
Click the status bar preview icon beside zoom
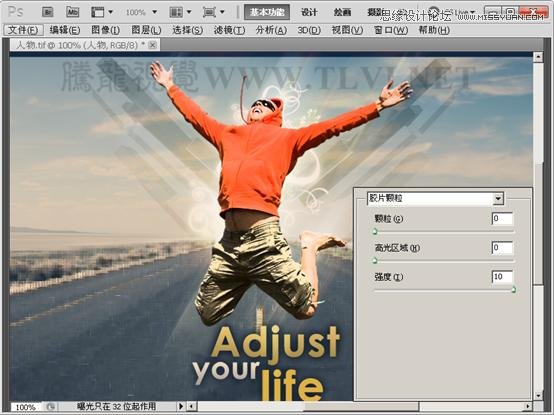50,407
